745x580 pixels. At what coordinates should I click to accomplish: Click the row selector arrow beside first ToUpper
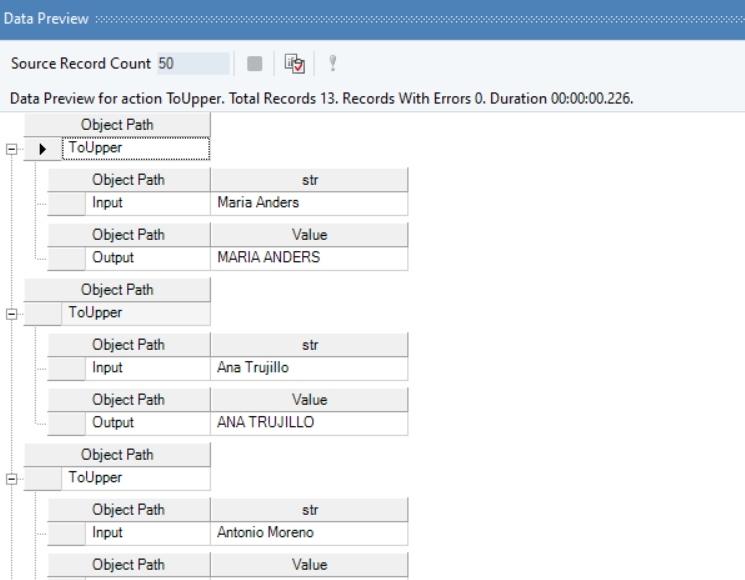coord(43,149)
